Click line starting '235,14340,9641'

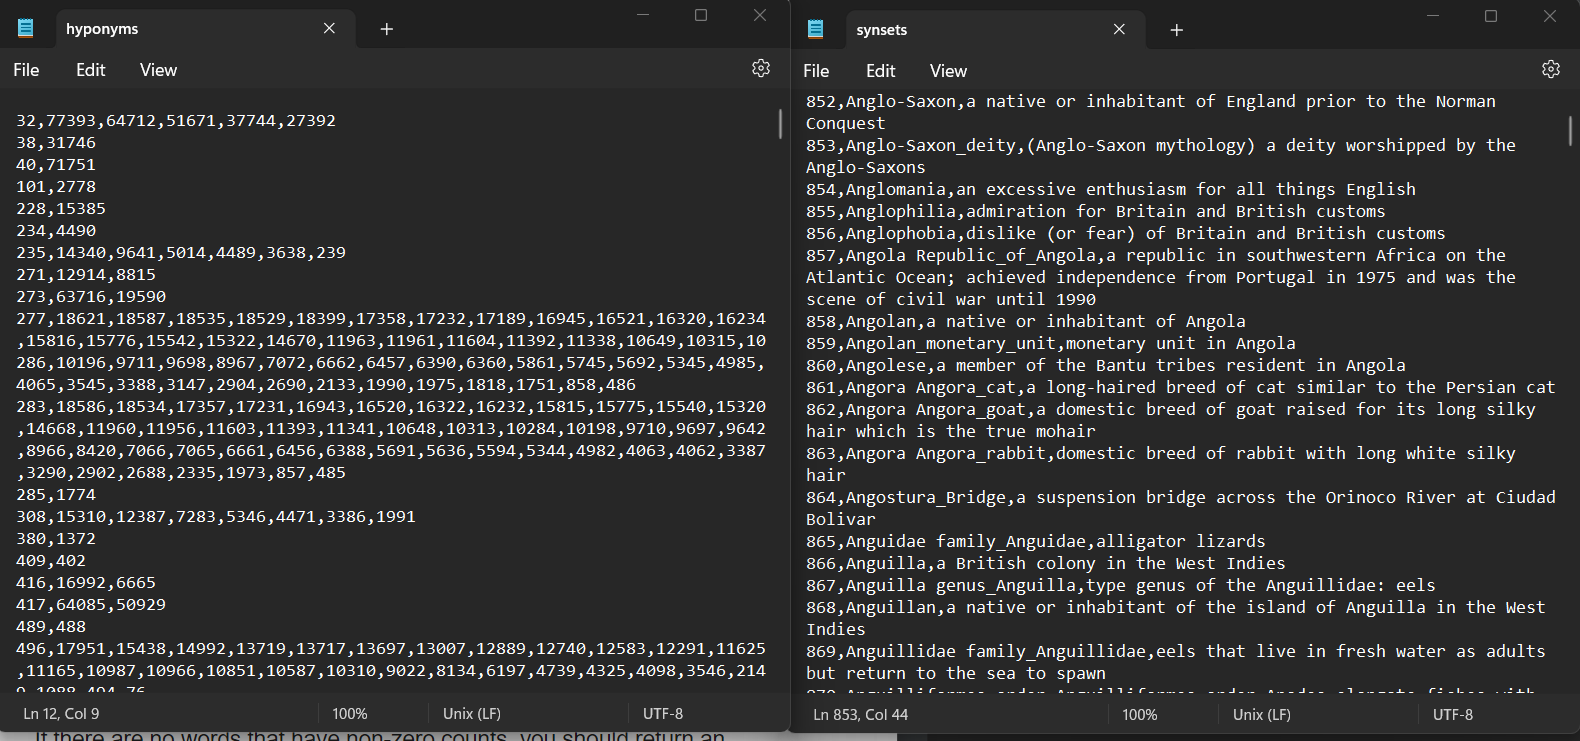181,253
